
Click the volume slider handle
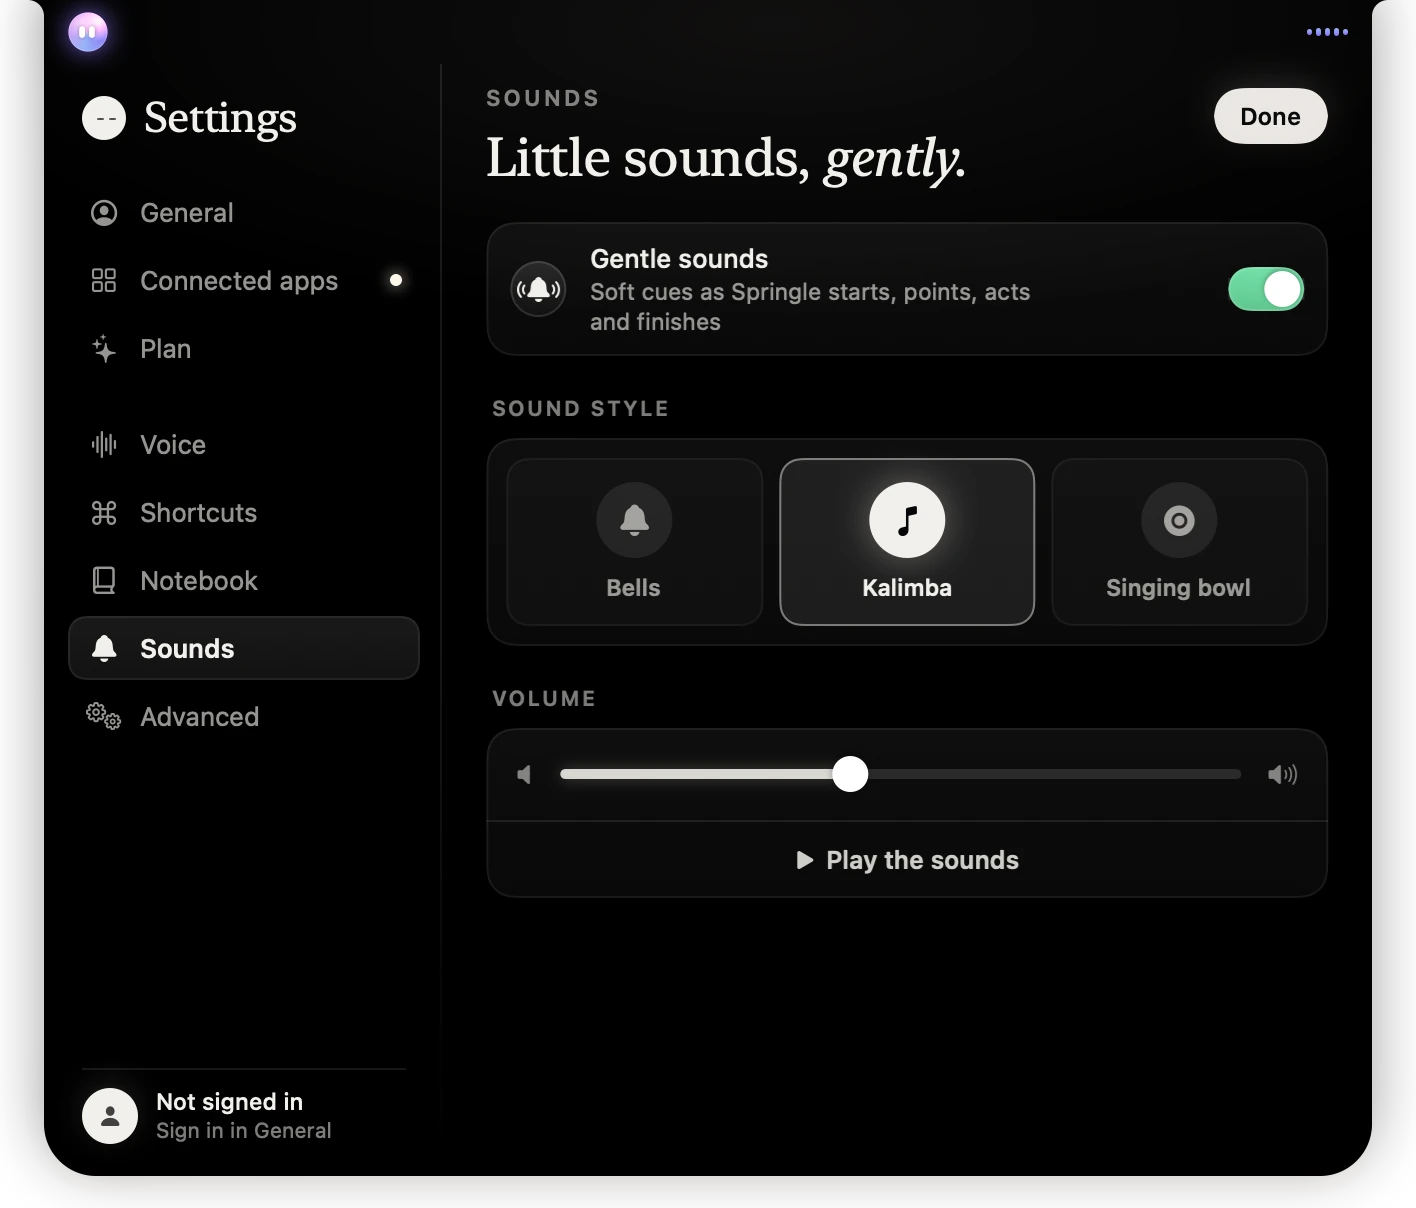pyautogui.click(x=850, y=774)
